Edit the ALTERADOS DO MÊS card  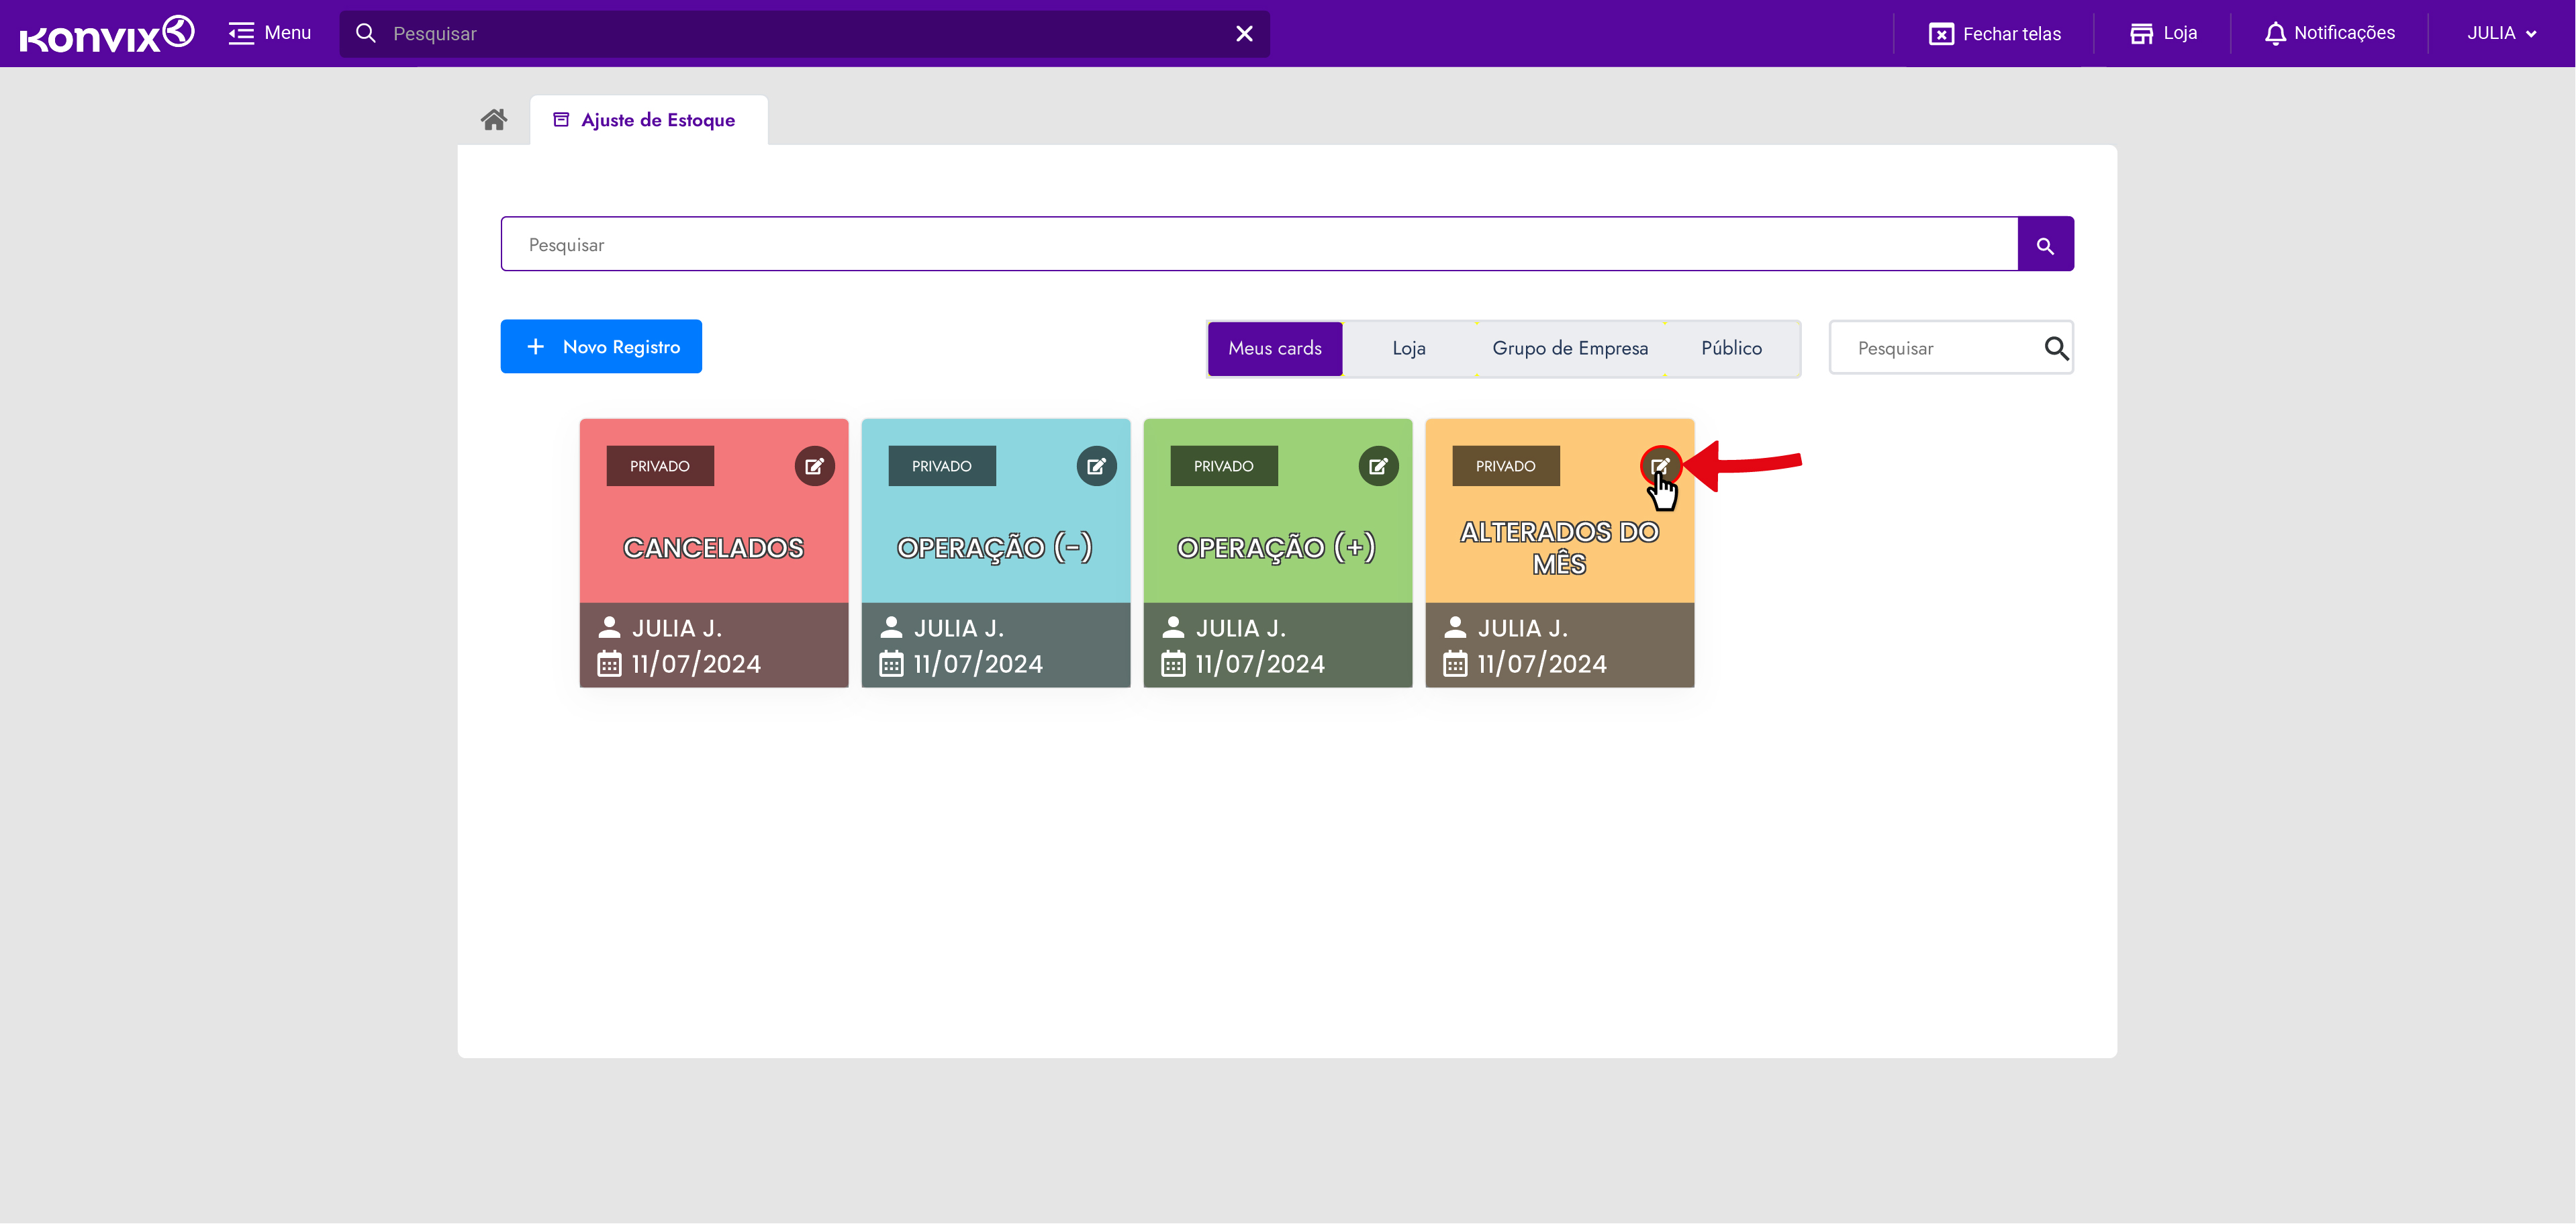click(x=1660, y=466)
